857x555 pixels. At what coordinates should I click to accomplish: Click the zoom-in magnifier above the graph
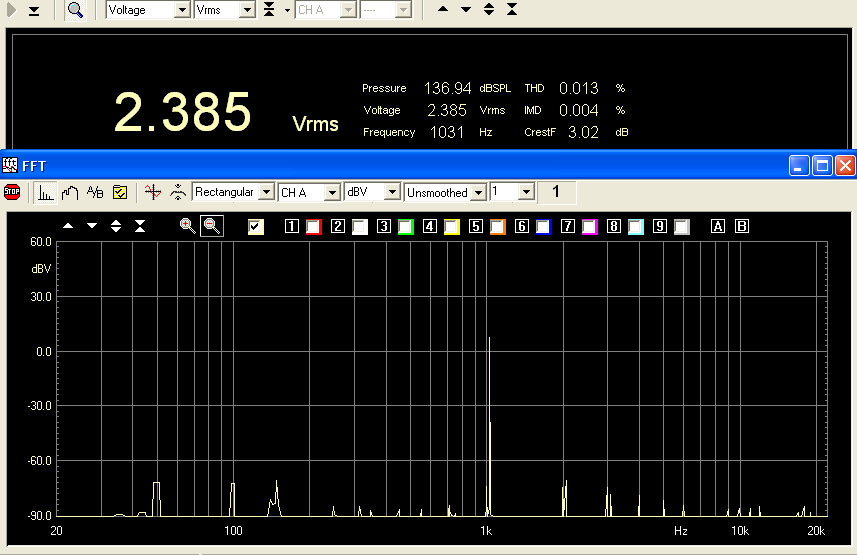(x=187, y=226)
